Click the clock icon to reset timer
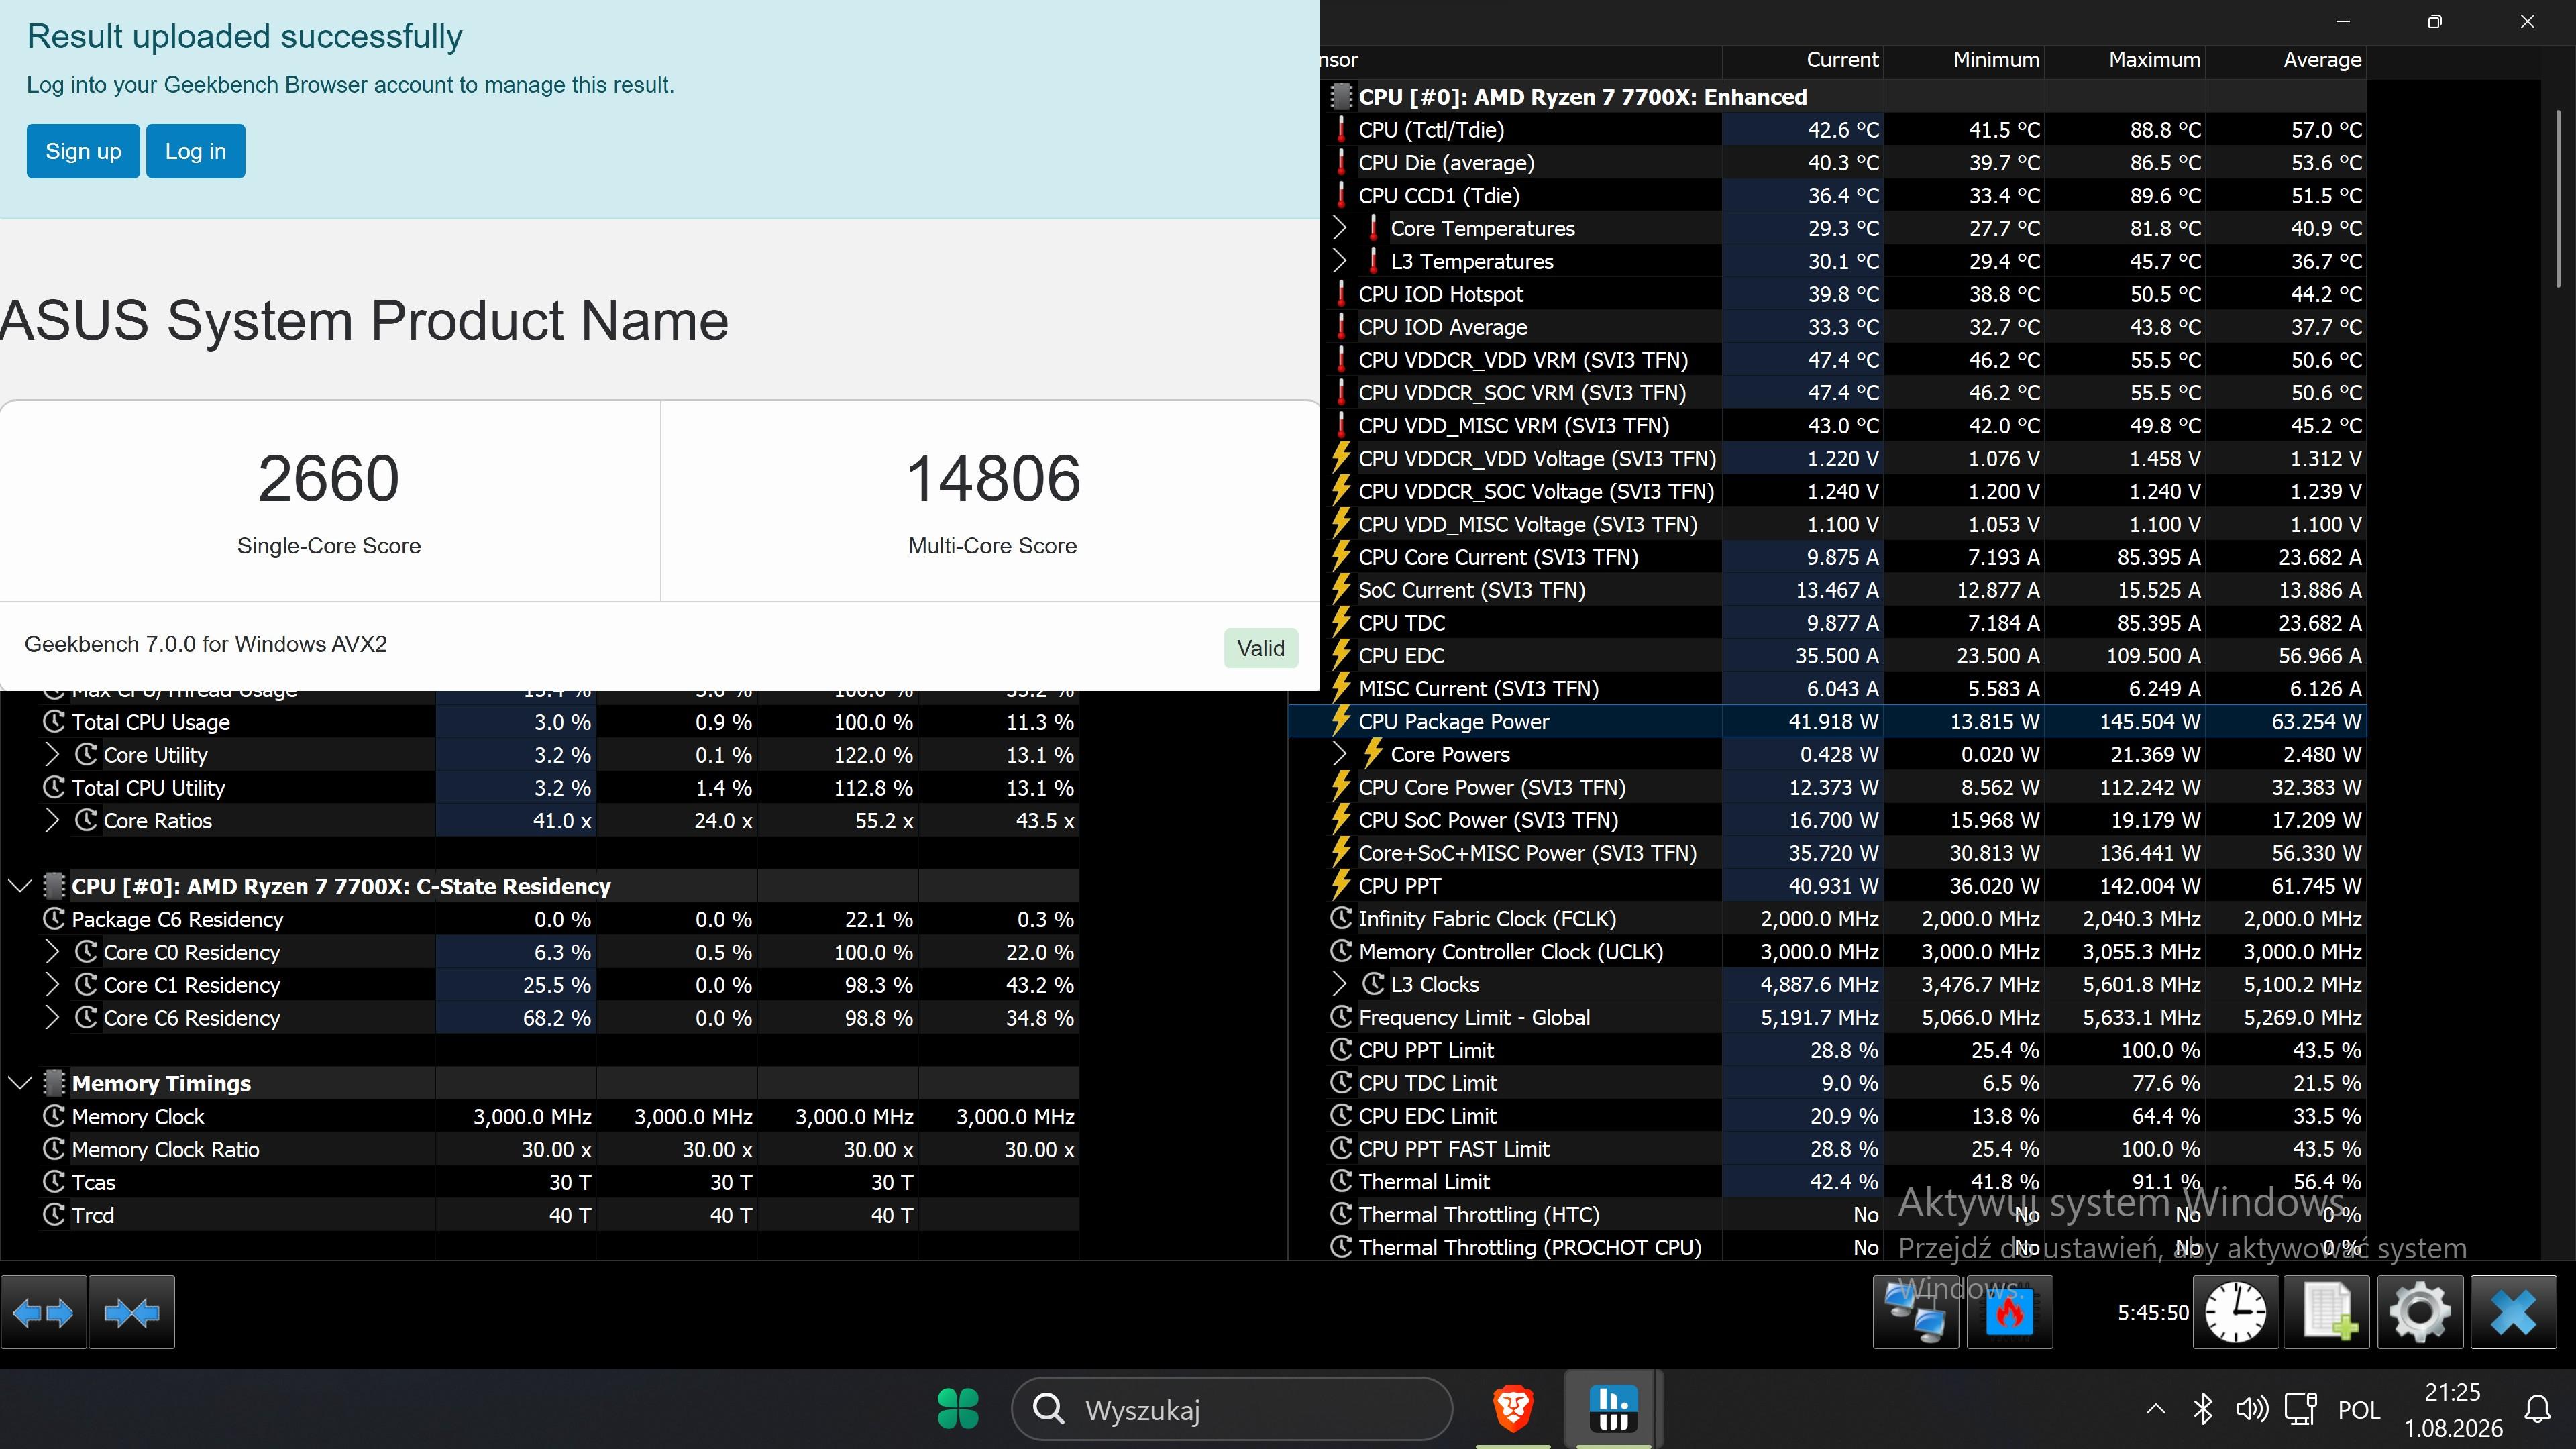 click(2235, 1312)
